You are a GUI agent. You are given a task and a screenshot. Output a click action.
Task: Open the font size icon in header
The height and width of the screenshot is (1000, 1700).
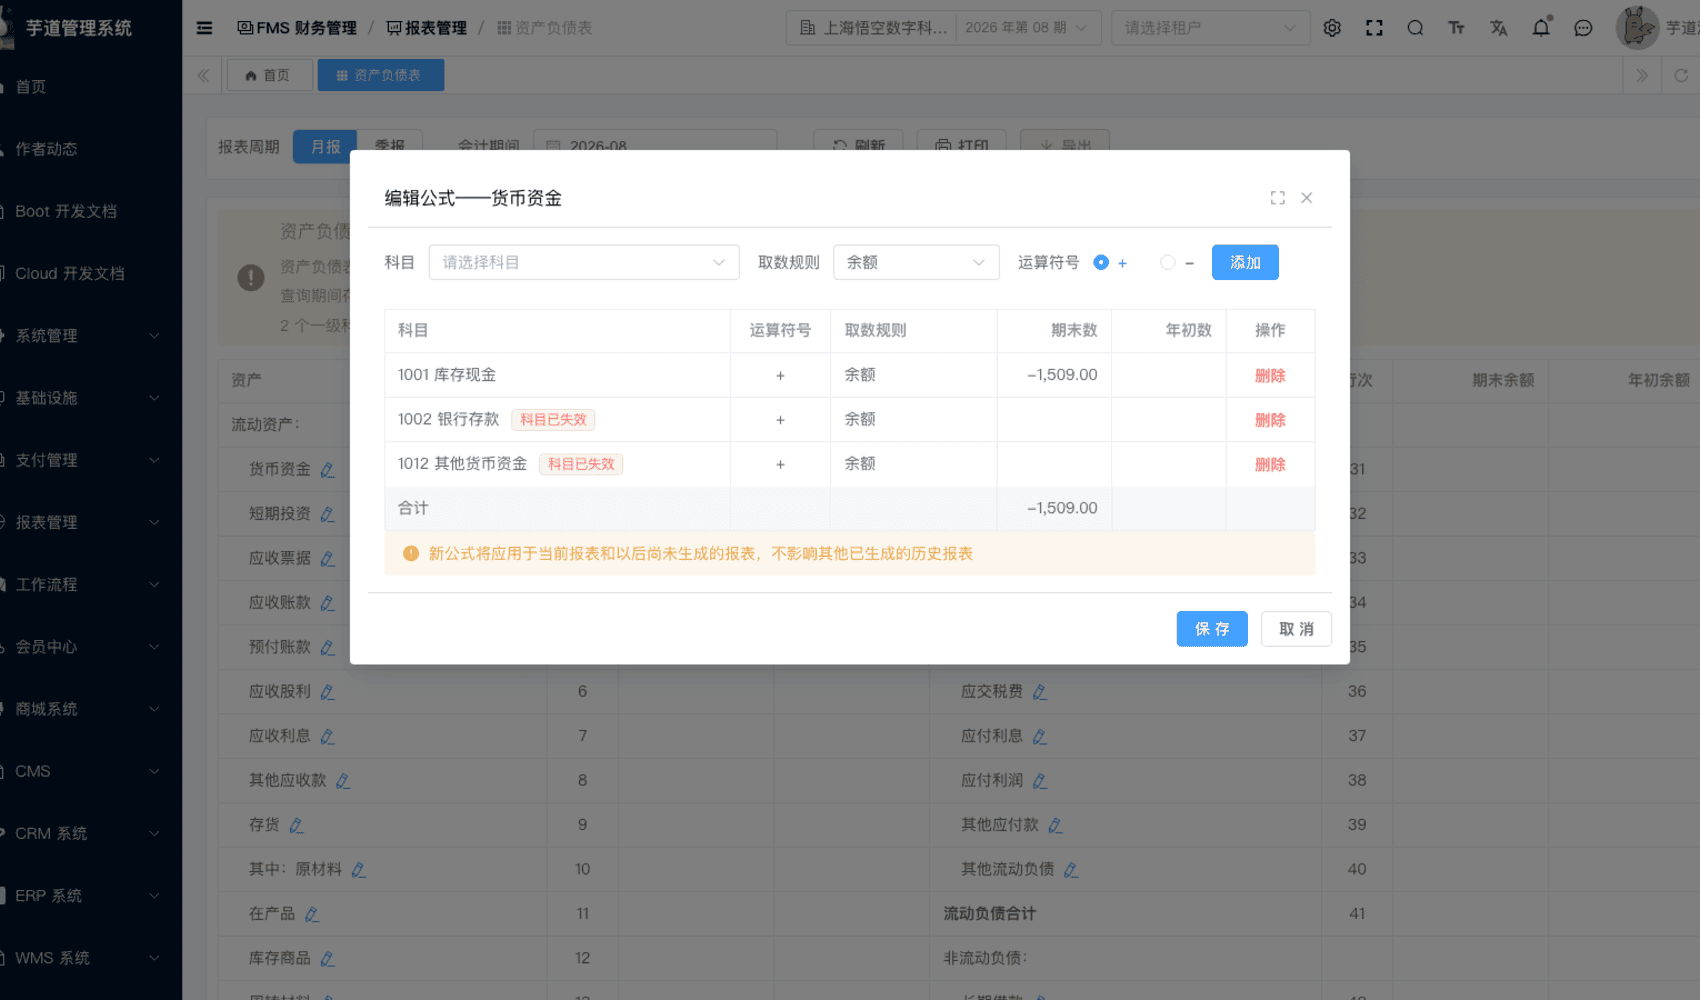pos(1456,28)
